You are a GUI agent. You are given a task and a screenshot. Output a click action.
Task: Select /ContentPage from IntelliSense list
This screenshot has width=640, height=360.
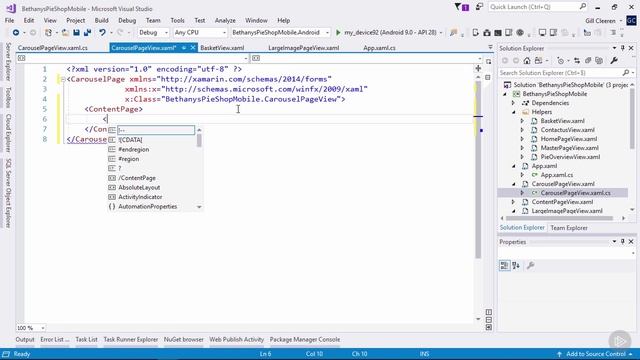pos(137,178)
